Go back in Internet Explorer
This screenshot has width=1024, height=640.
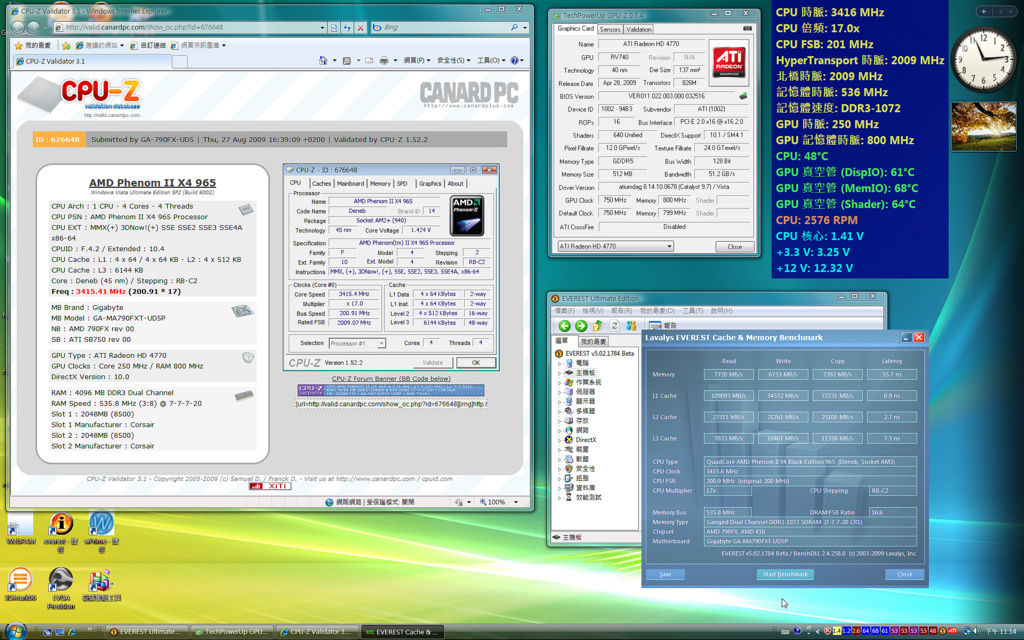coord(18,27)
